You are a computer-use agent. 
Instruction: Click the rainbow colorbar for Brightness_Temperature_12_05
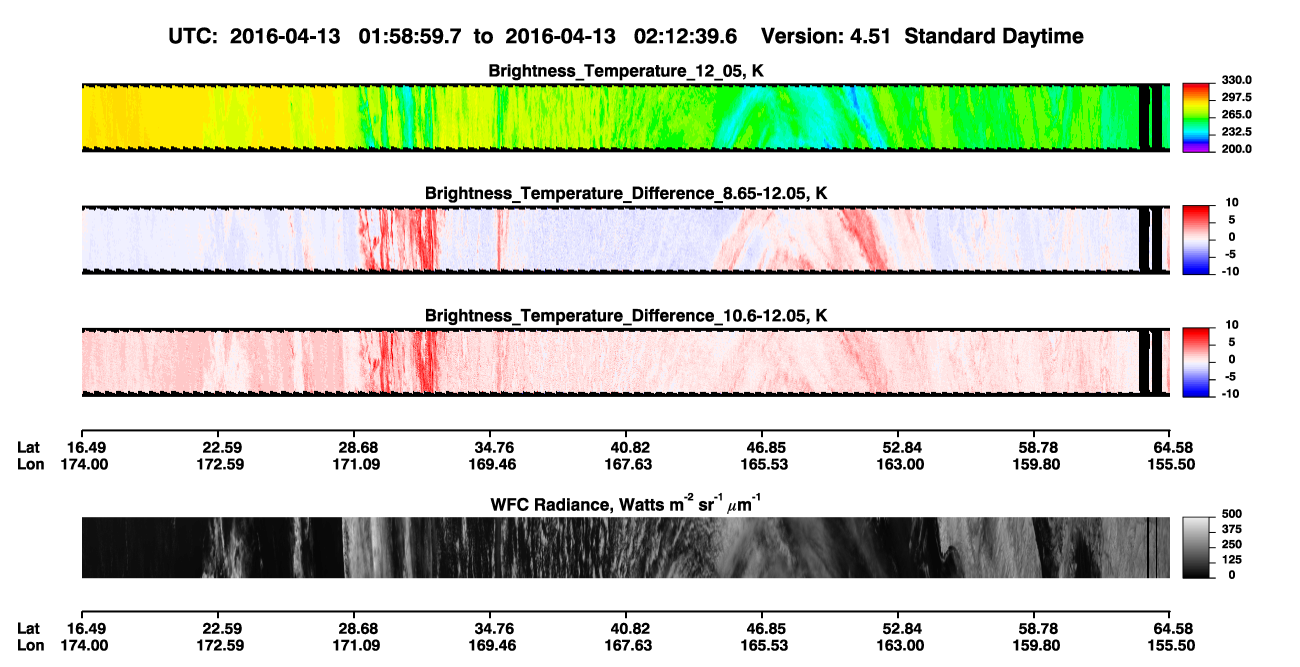(1198, 118)
